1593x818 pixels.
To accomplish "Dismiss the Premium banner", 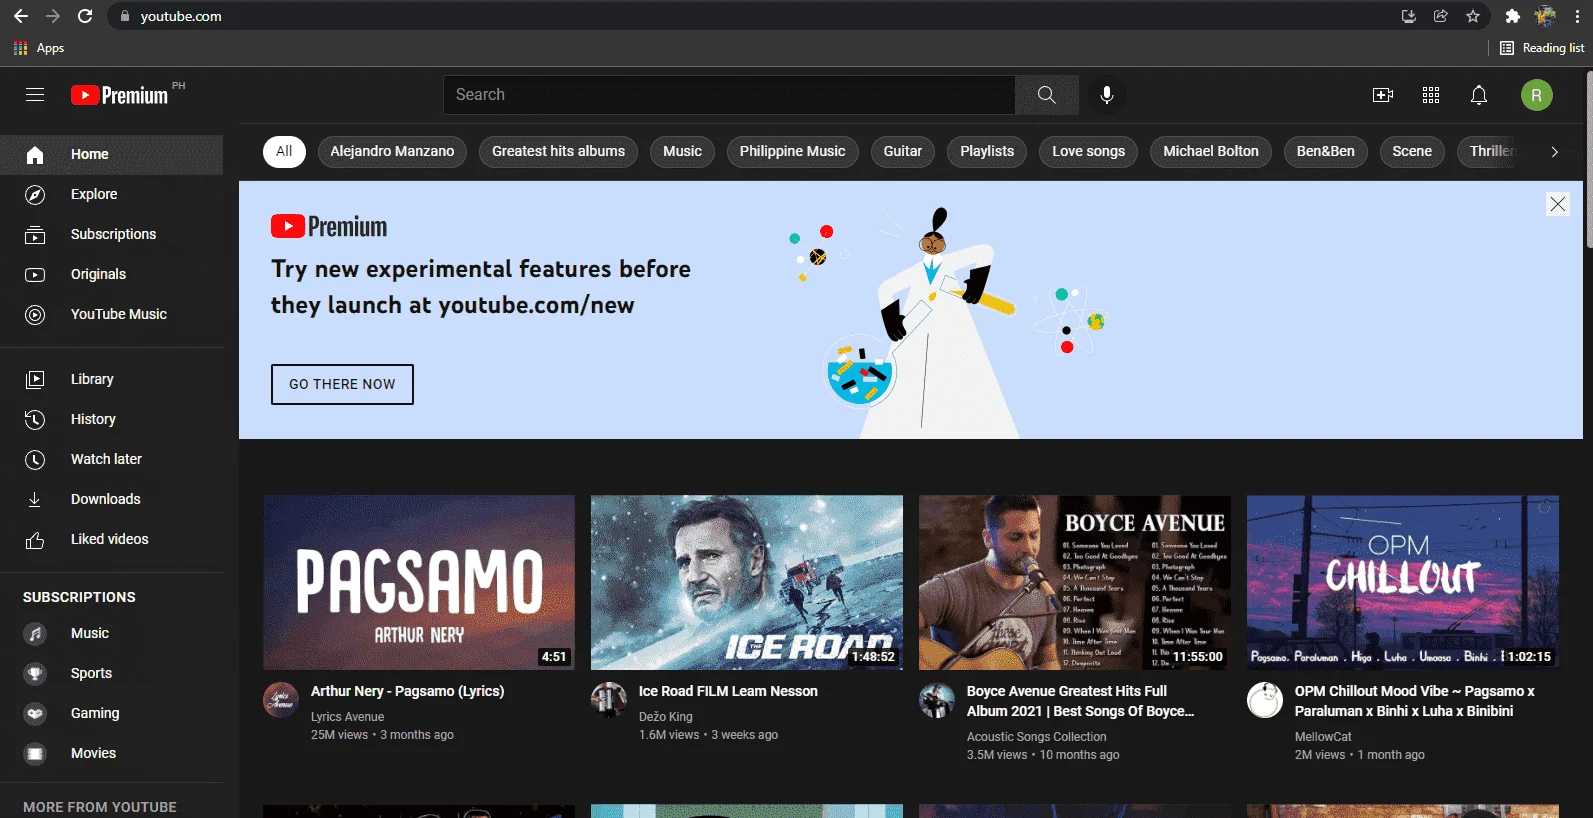I will tap(1558, 204).
